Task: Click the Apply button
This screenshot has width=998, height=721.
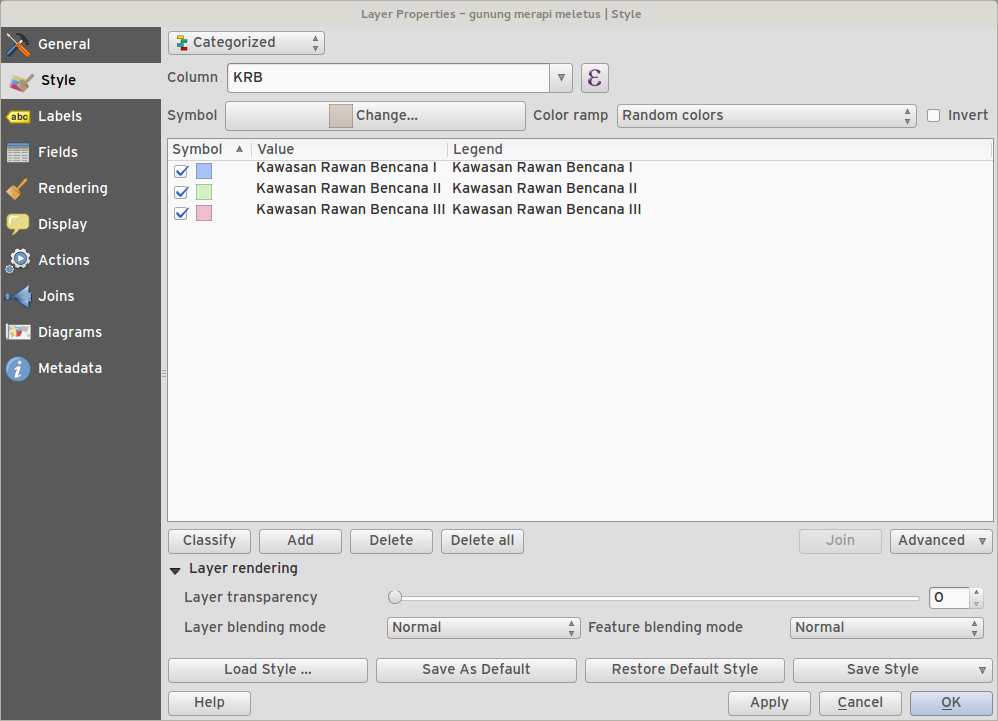Action: click(x=769, y=703)
